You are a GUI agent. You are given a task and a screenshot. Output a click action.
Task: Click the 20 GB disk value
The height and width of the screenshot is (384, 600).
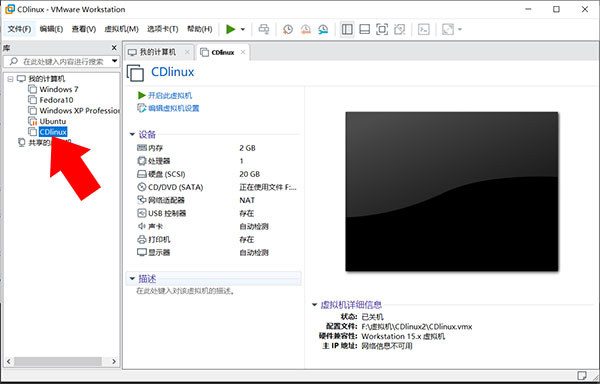point(249,174)
